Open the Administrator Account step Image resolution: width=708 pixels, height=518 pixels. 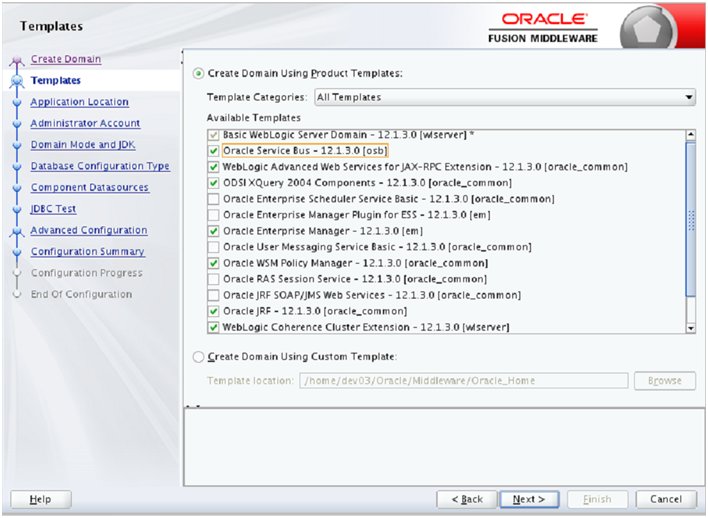click(85, 123)
